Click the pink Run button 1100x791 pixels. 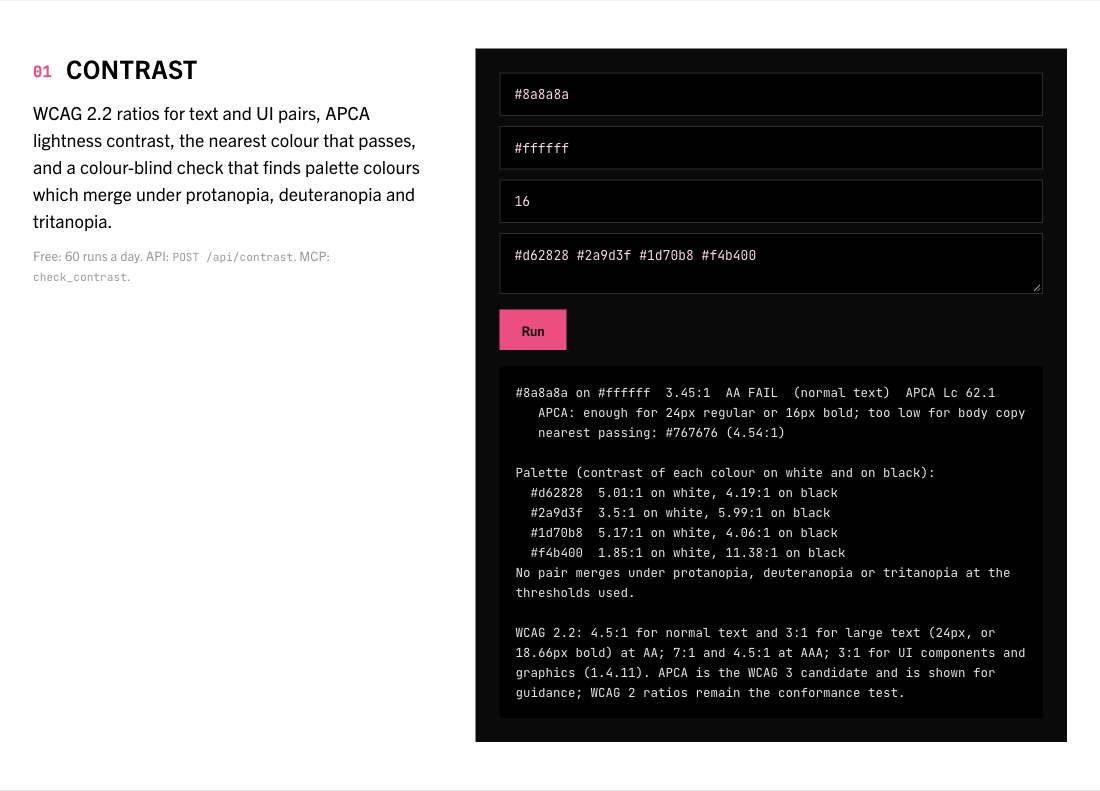click(532, 330)
